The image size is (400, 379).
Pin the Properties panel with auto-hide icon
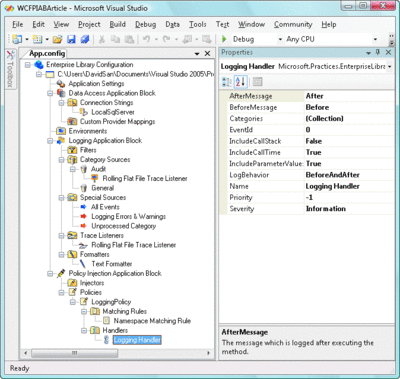point(378,52)
